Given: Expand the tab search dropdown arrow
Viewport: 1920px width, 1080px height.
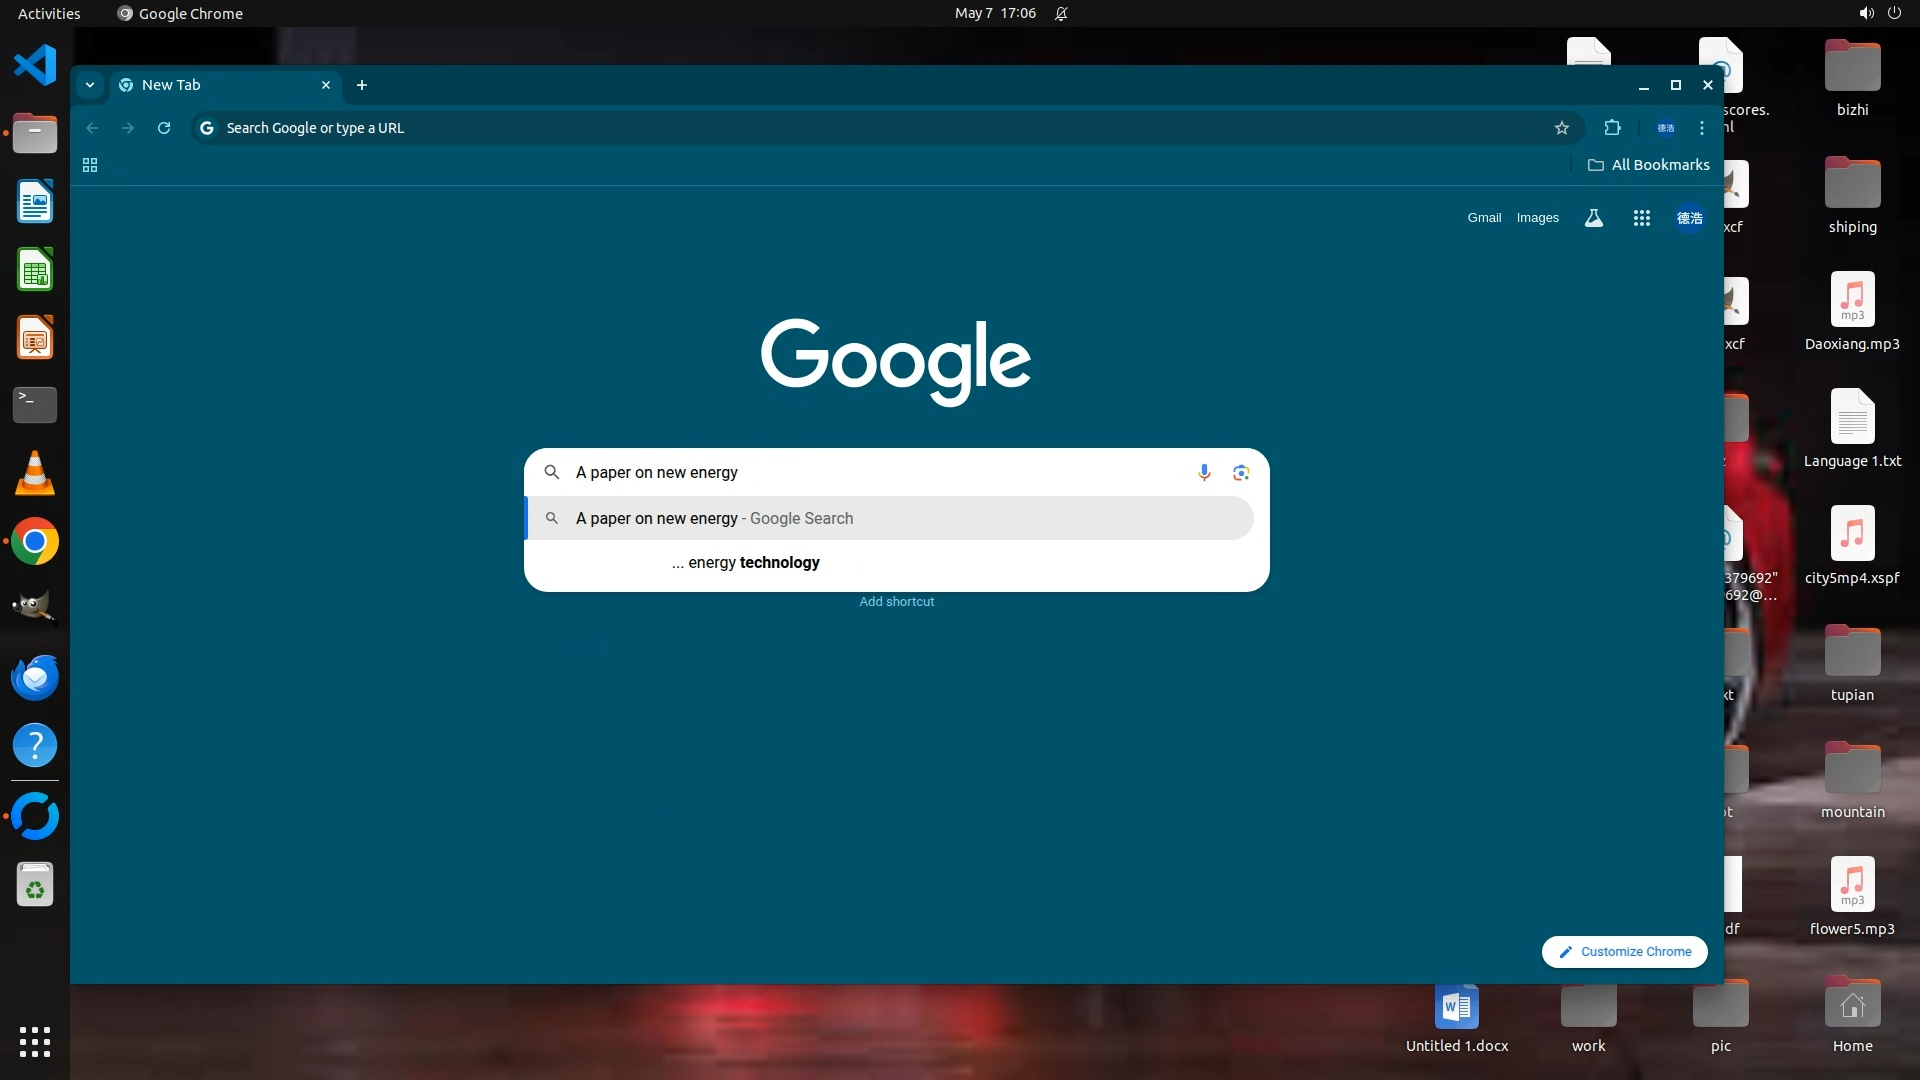Looking at the screenshot, I should pyautogui.click(x=90, y=85).
